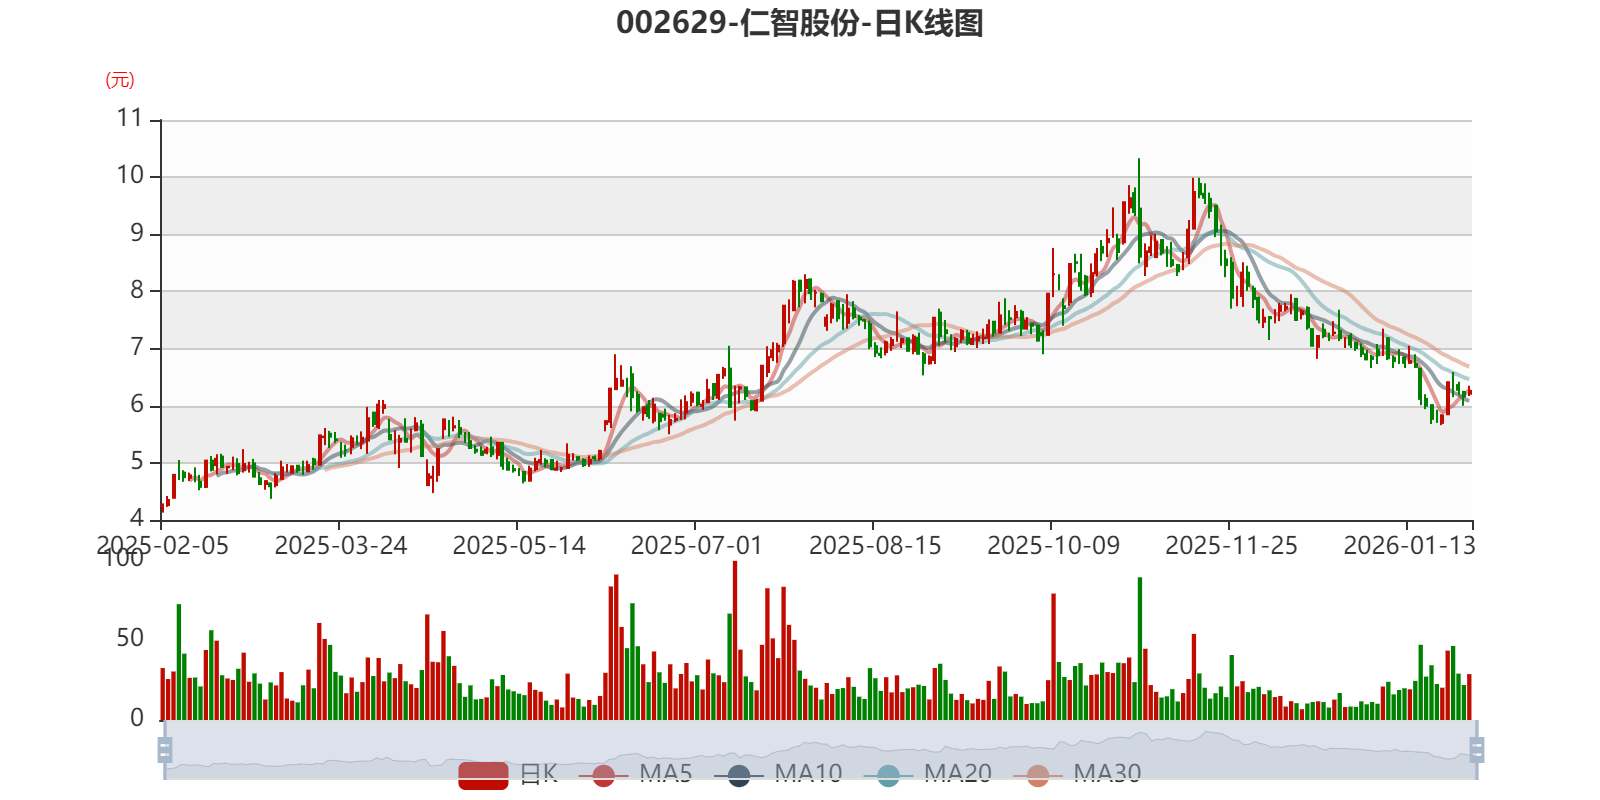1600x800 pixels.
Task: Click the data zoom range bar below the volume chart
Action: click(x=821, y=749)
